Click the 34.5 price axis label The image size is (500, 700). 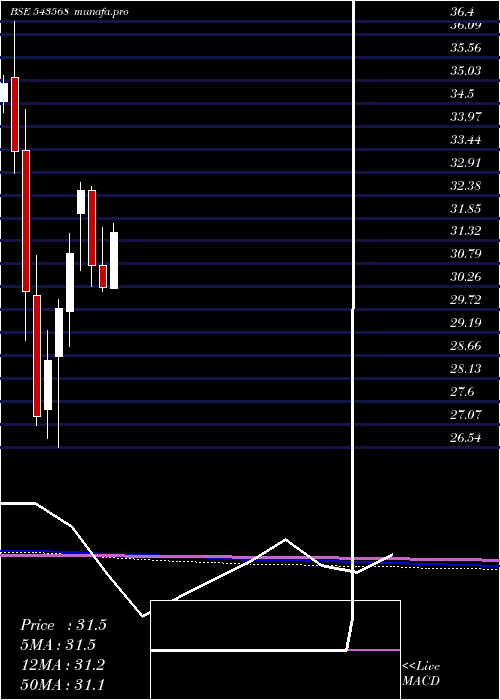point(462,94)
